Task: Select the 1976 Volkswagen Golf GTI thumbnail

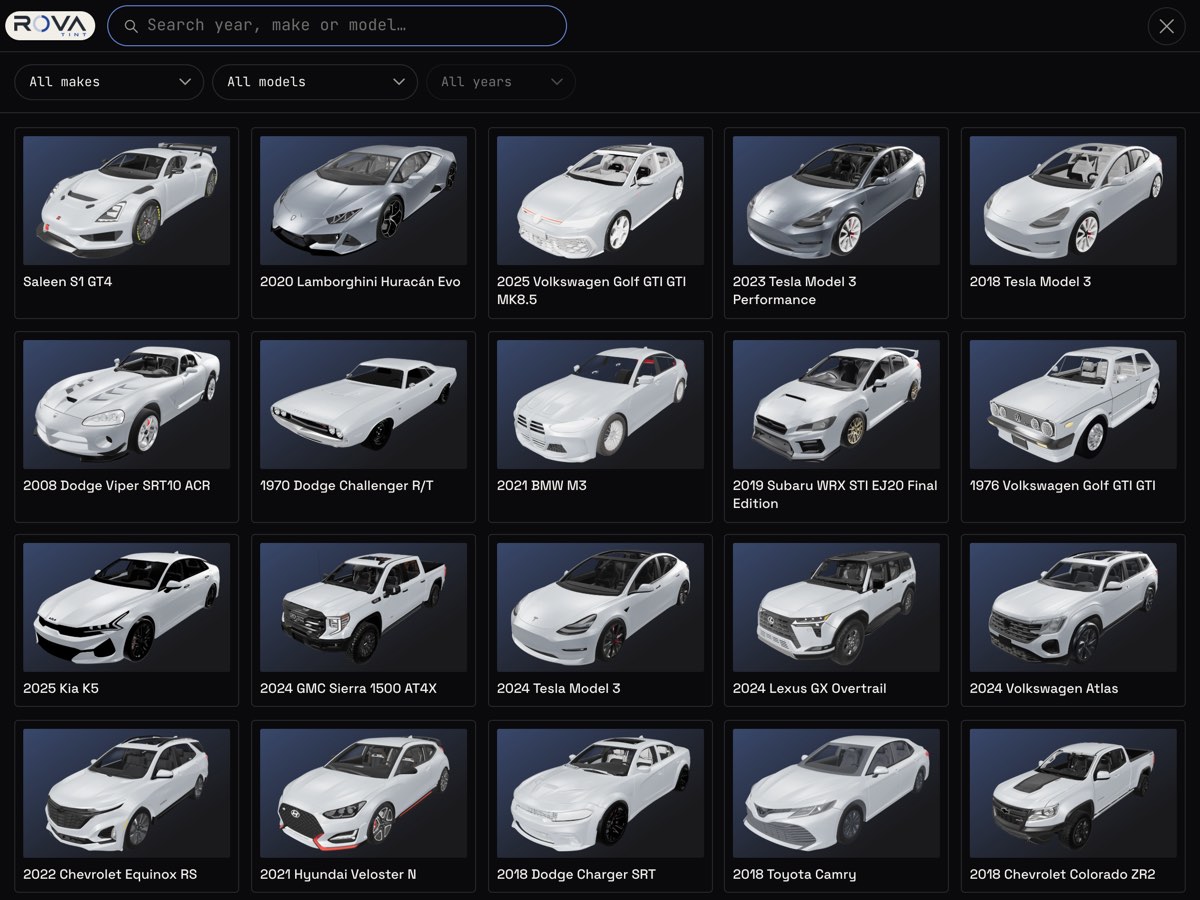Action: [1073, 404]
